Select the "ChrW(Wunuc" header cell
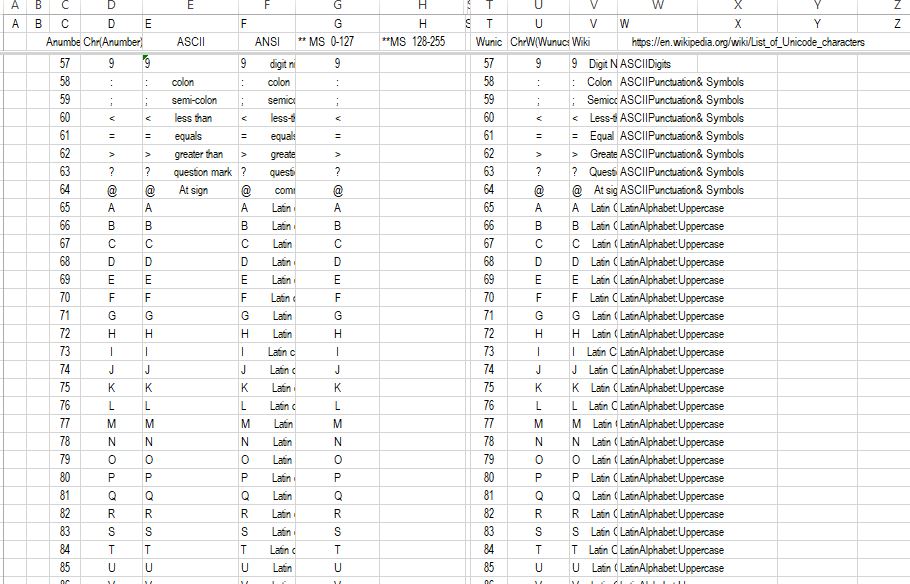The image size is (910, 584). click(x=539, y=42)
